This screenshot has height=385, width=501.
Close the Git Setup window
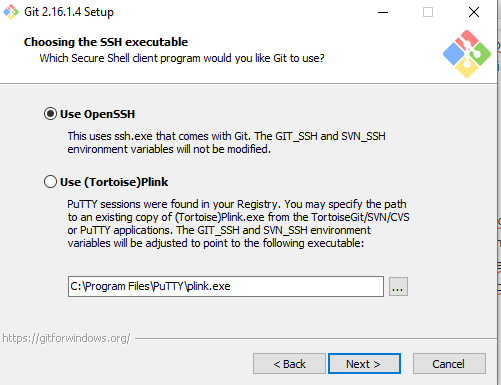point(474,12)
